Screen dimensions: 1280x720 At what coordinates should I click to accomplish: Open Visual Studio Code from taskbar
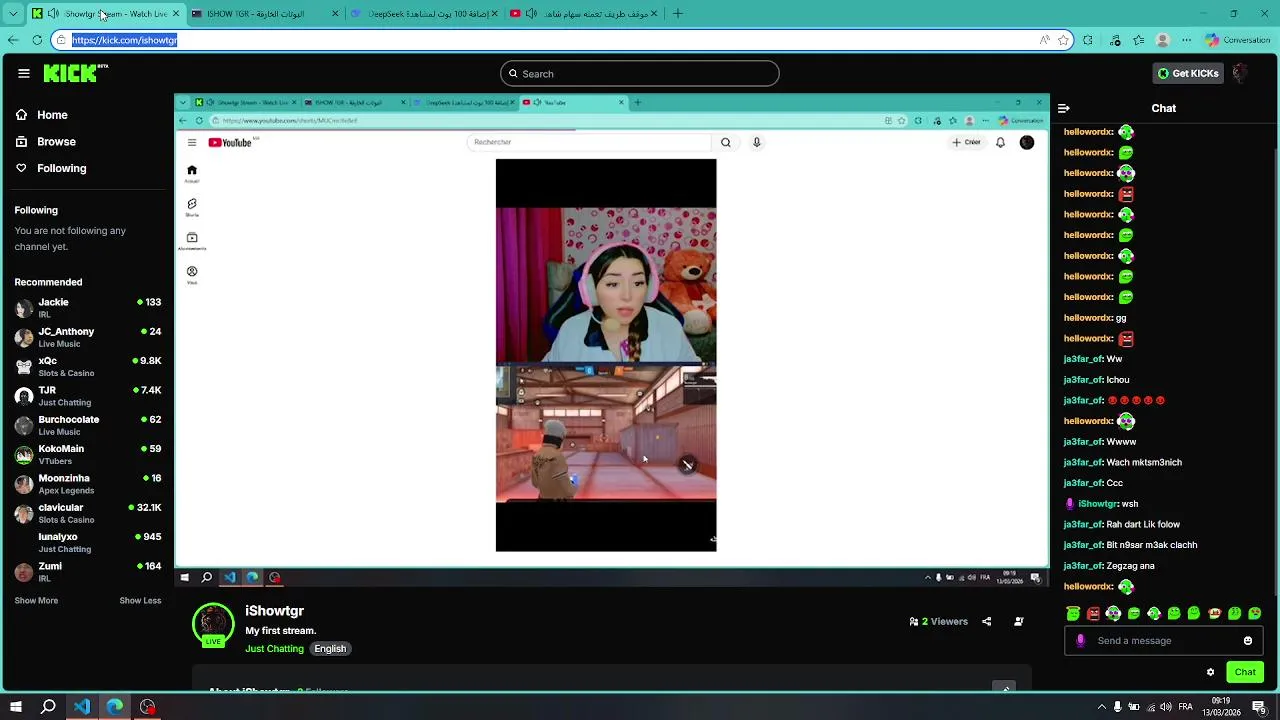tap(82, 707)
